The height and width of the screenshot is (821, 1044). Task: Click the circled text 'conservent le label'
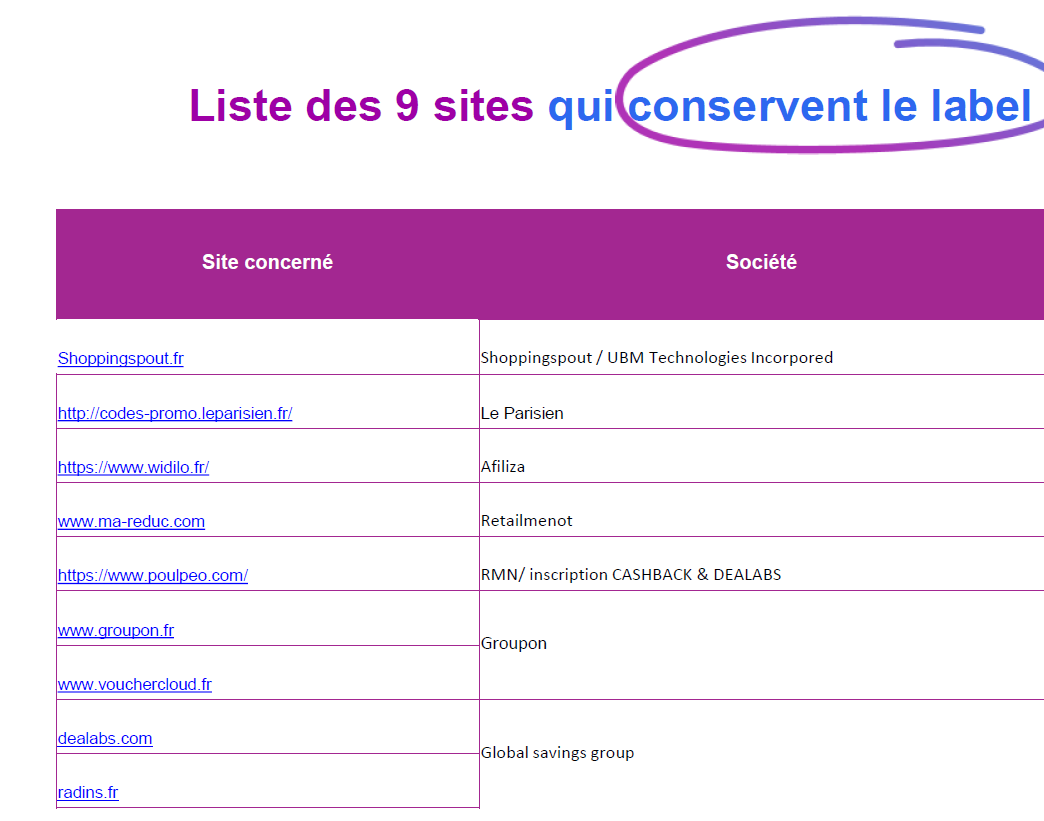[828, 106]
